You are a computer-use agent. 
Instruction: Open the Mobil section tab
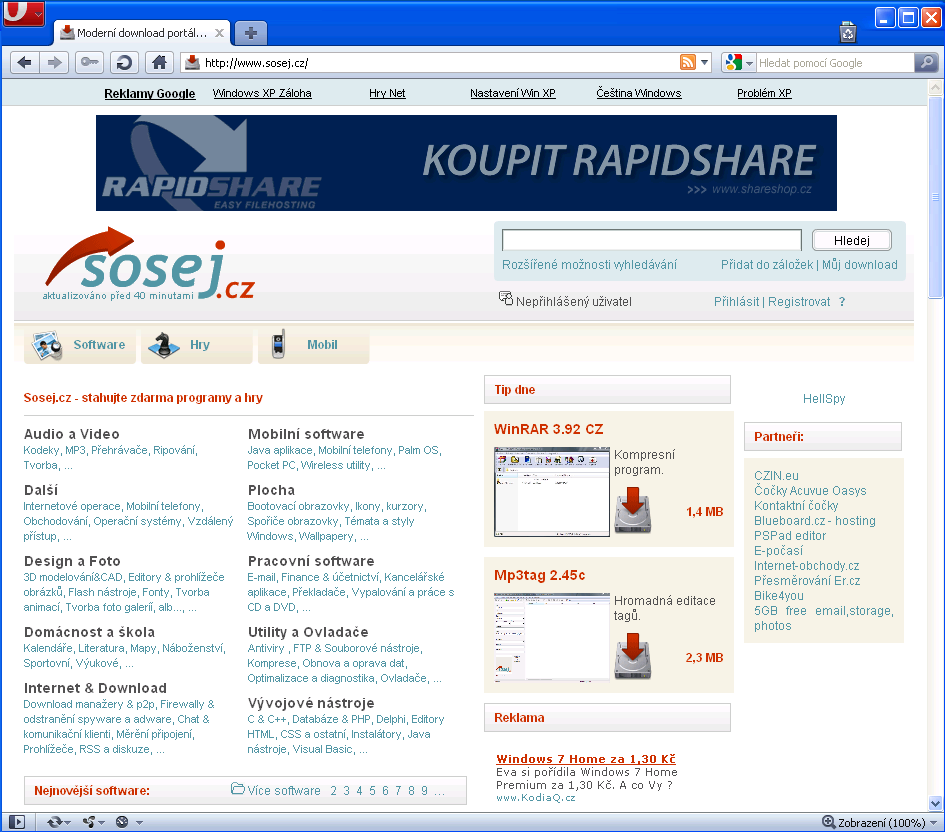click(x=313, y=345)
